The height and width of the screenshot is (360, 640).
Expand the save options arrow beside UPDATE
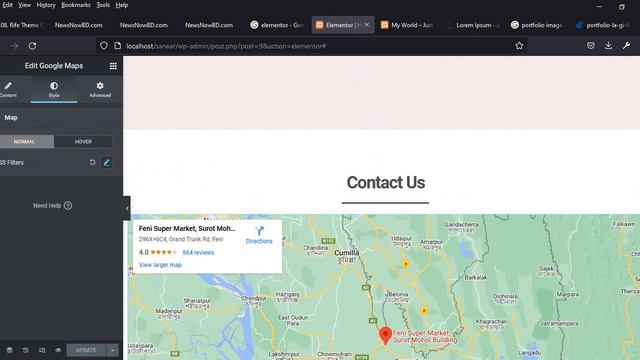click(x=112, y=350)
